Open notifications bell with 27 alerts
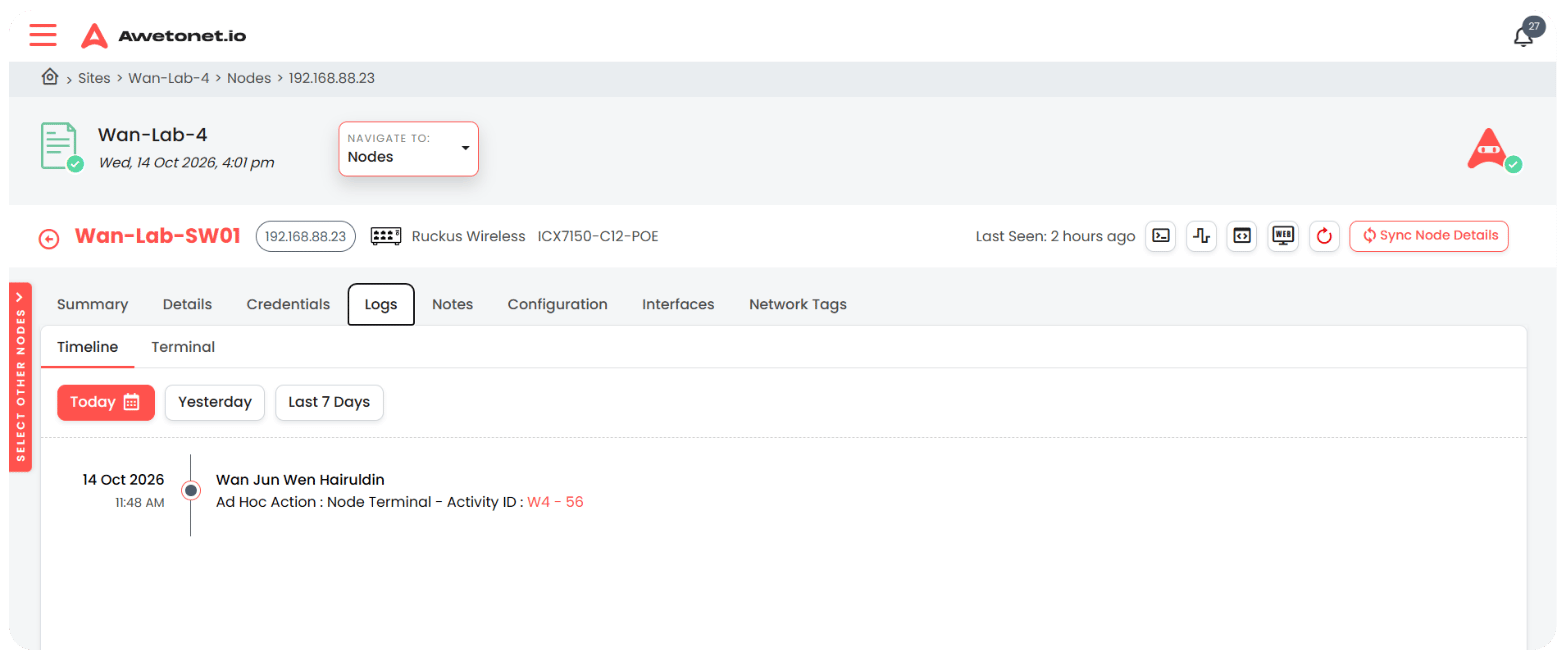Screen dimensions: 1563x658 point(1523,36)
